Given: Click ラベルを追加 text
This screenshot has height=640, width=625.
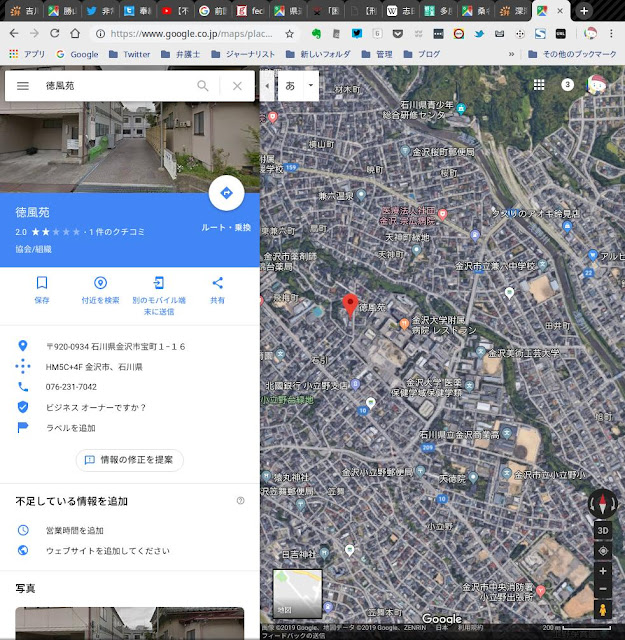Looking at the screenshot, I should coord(71,428).
